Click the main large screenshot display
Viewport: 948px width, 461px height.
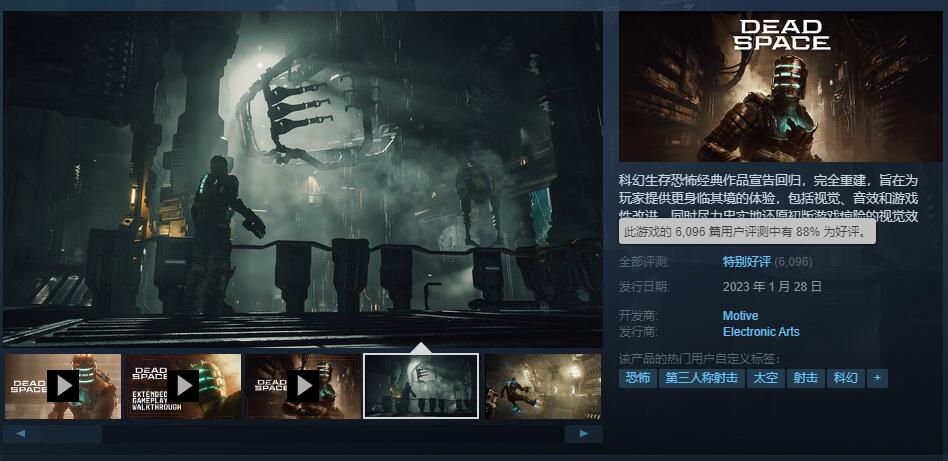coord(303,179)
